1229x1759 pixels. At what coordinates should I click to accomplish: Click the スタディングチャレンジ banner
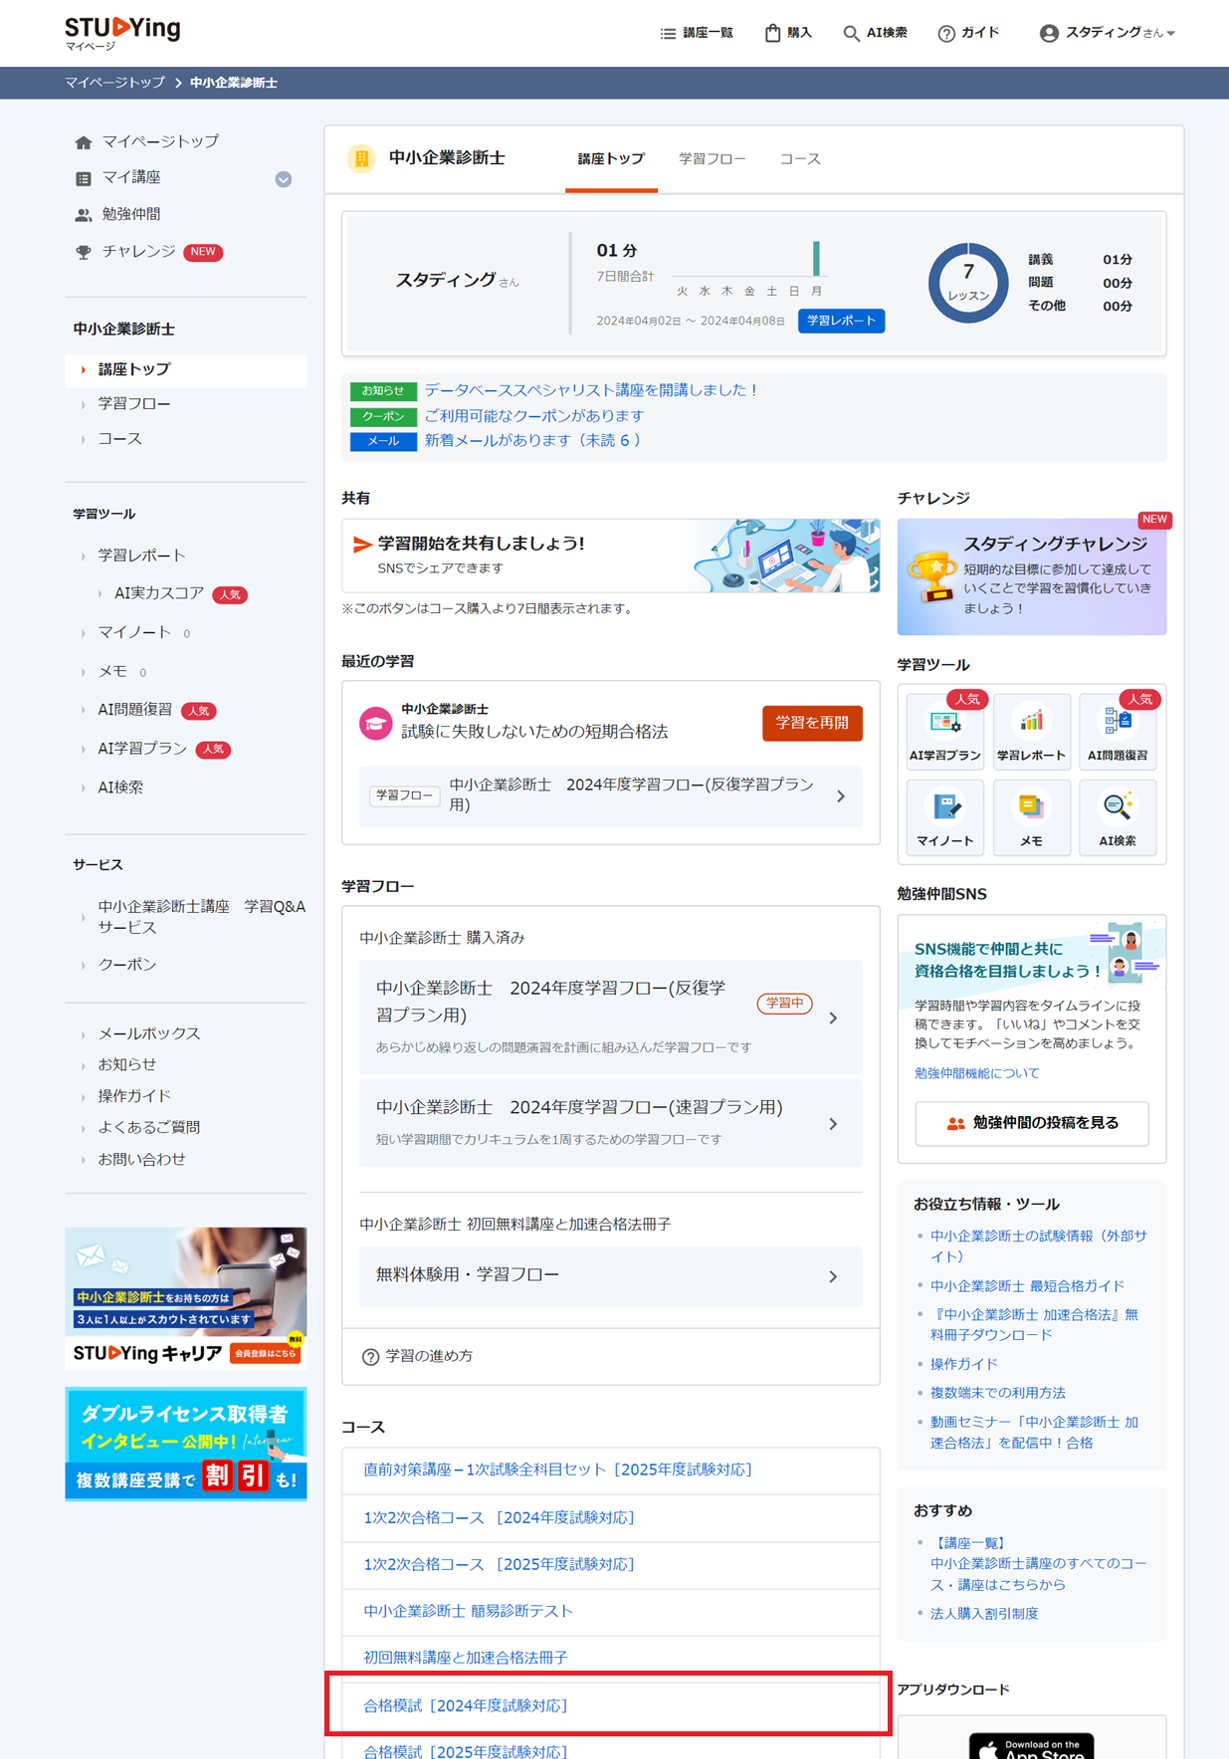click(1031, 577)
